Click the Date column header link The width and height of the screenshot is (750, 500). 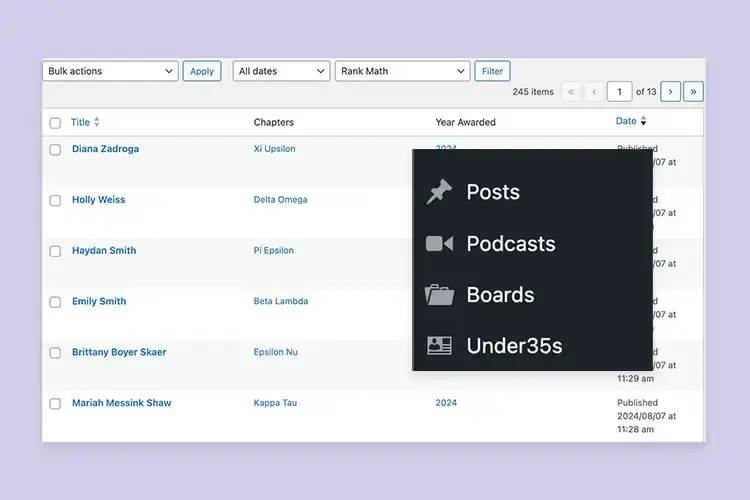(x=626, y=121)
